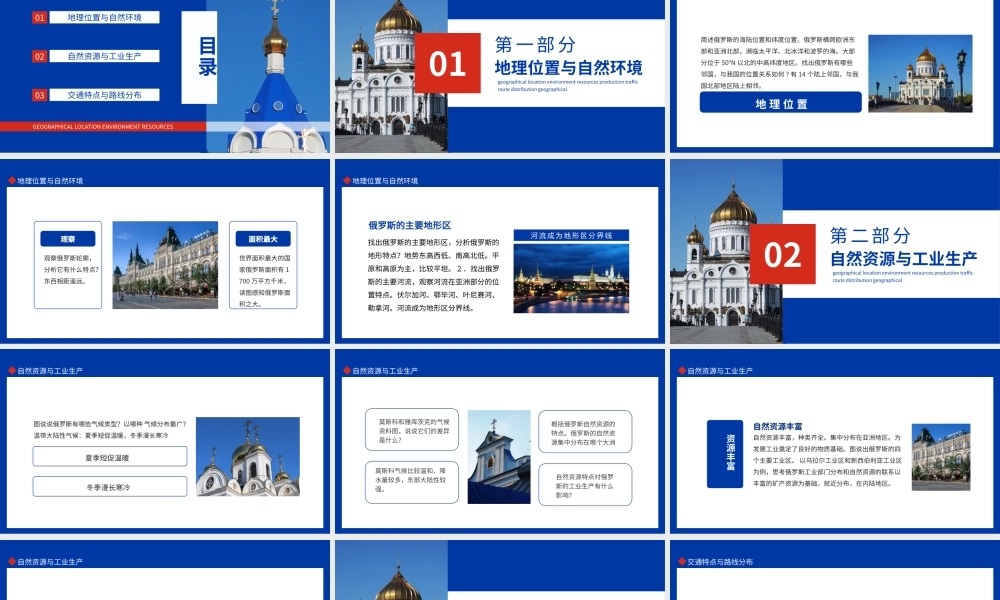The width and height of the screenshot is (1000, 600).
Task: Select the GUM building photo between 观察 and 面积最大
Action: click(x=165, y=265)
